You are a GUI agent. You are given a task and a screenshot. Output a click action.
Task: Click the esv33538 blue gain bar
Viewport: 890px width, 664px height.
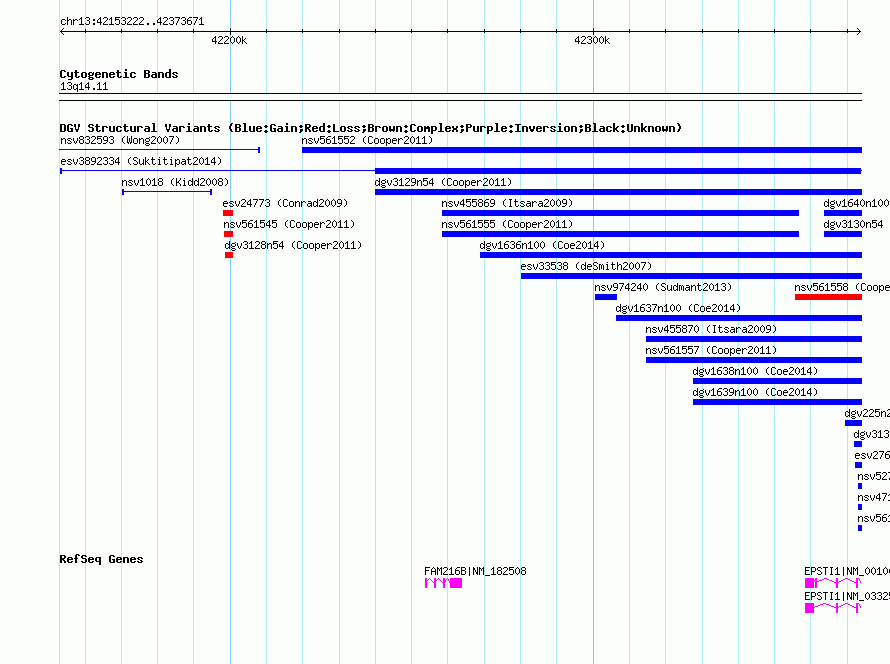pyautogui.click(x=691, y=276)
